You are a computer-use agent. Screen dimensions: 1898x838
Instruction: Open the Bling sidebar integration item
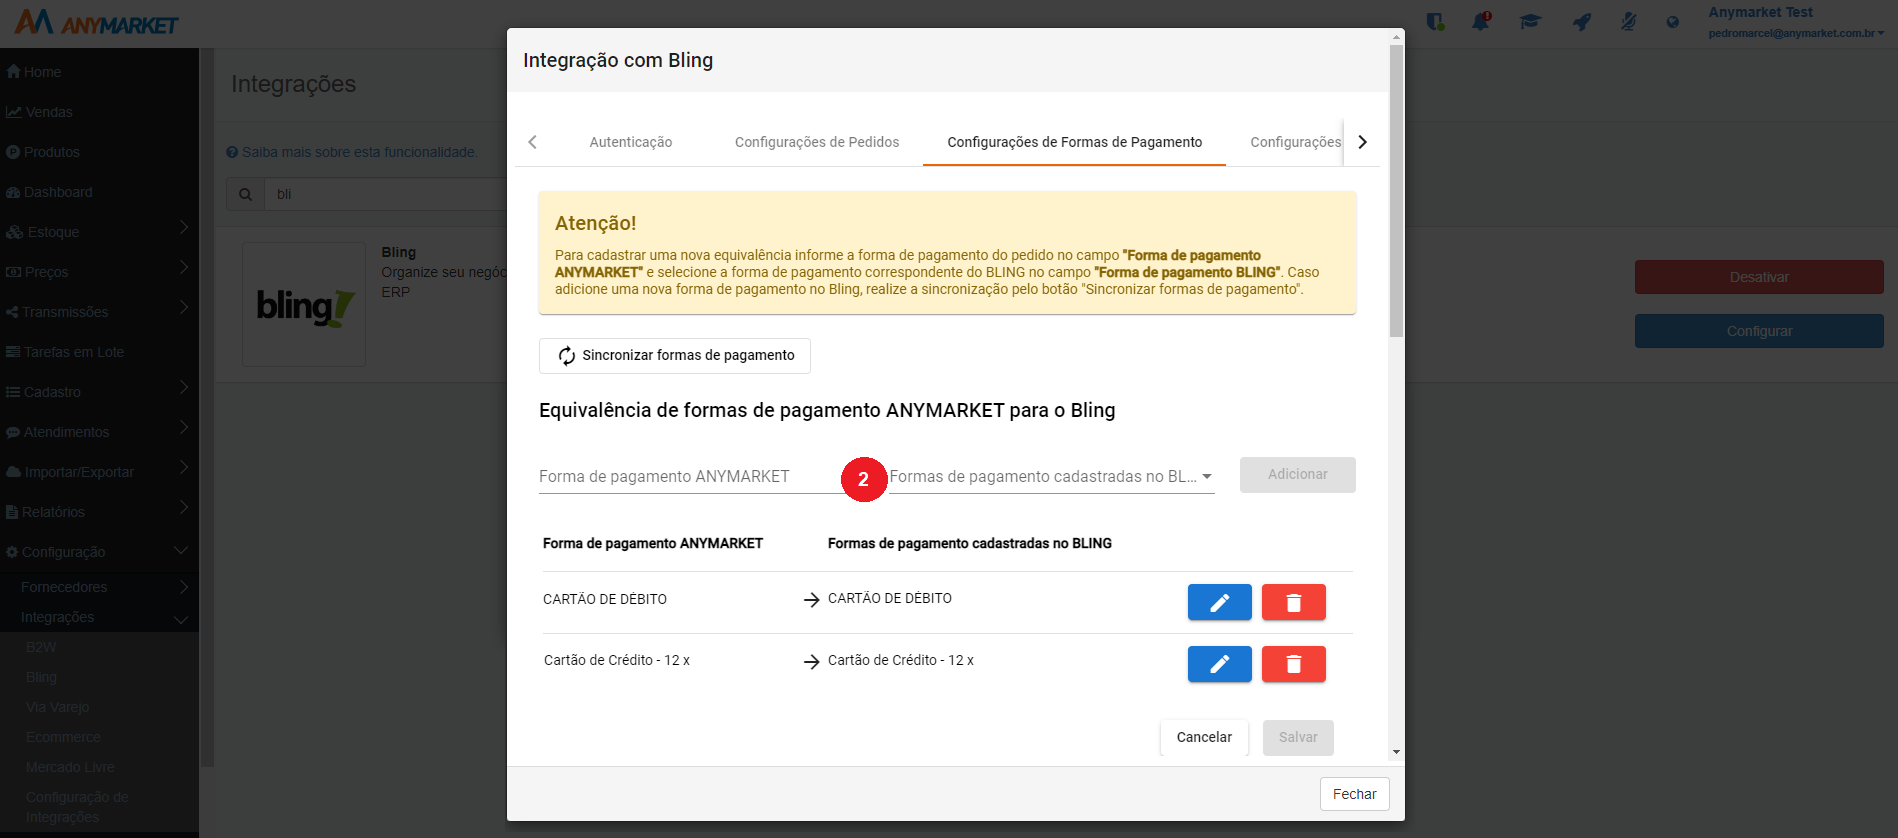pos(41,677)
